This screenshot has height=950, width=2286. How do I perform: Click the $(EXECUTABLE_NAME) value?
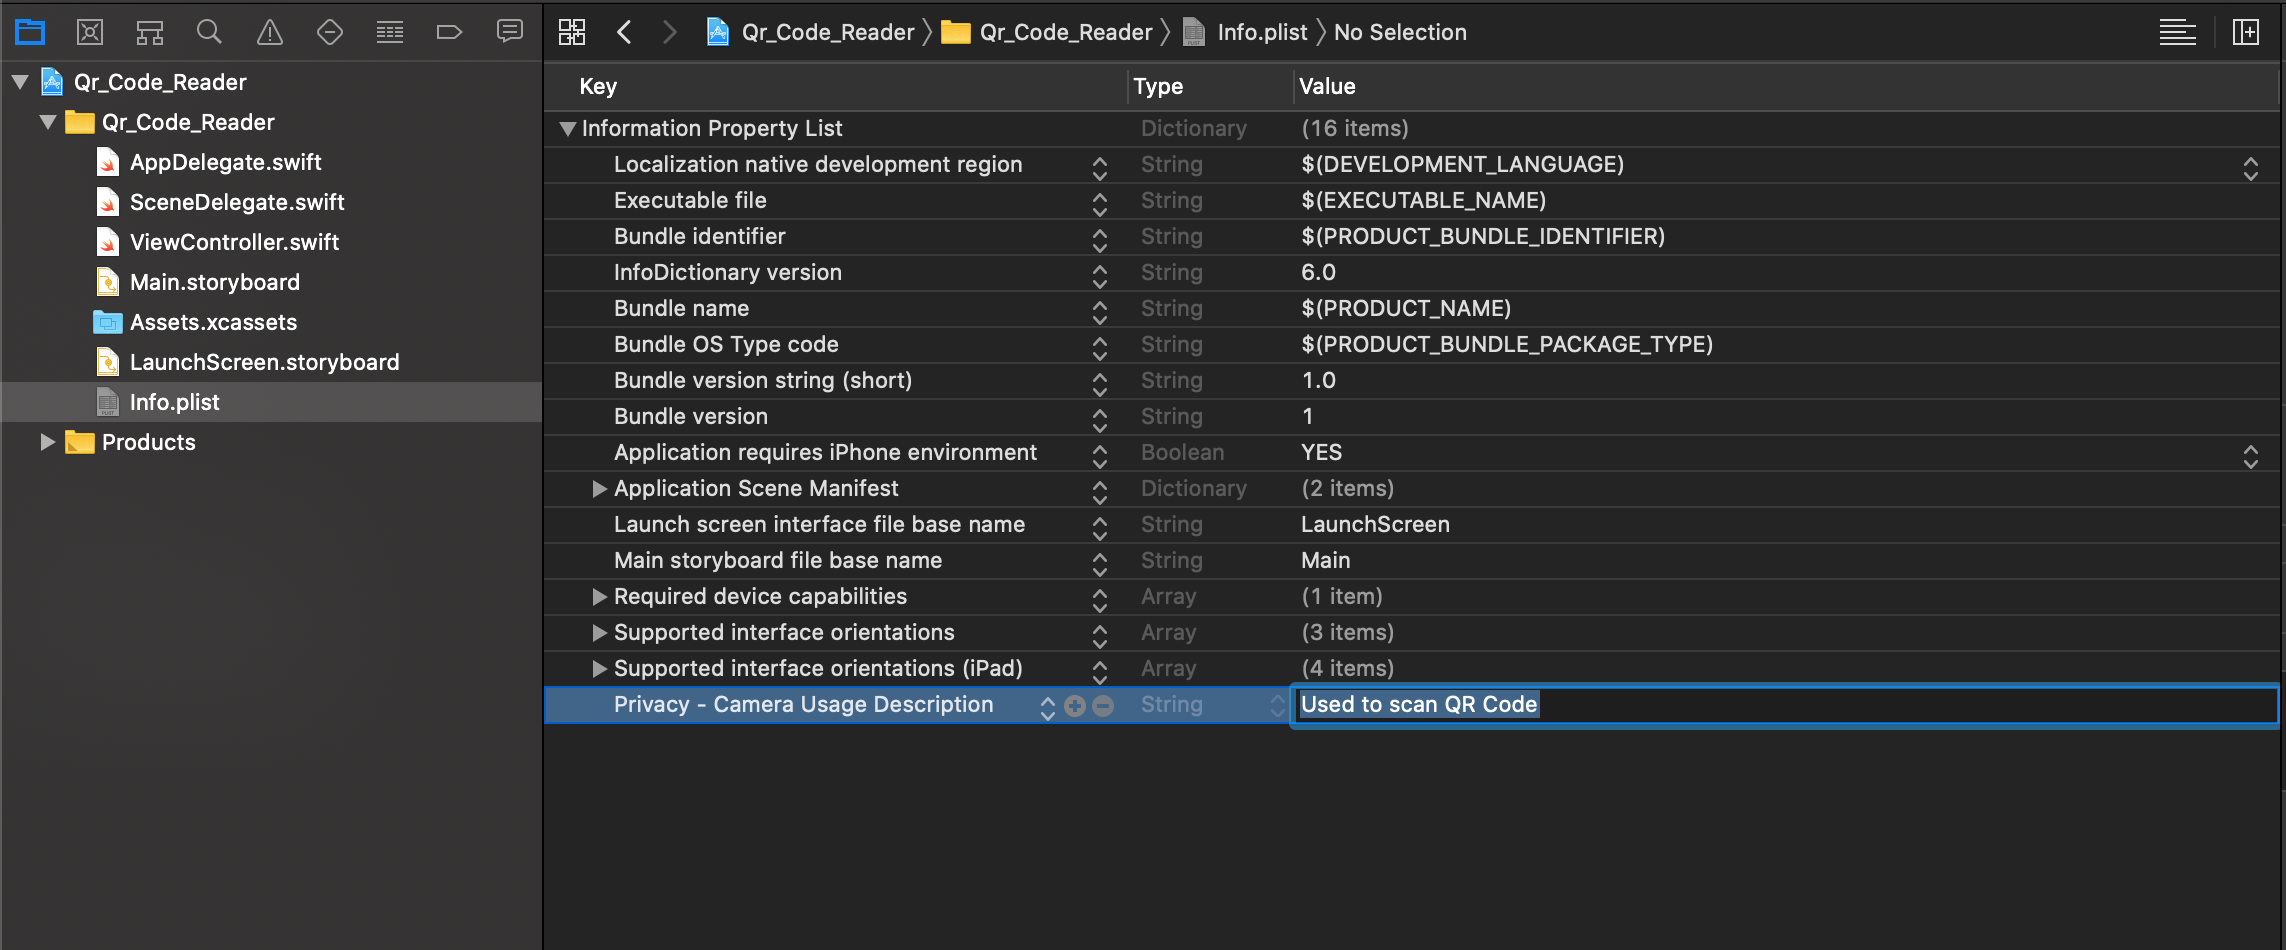pyautogui.click(x=1423, y=200)
